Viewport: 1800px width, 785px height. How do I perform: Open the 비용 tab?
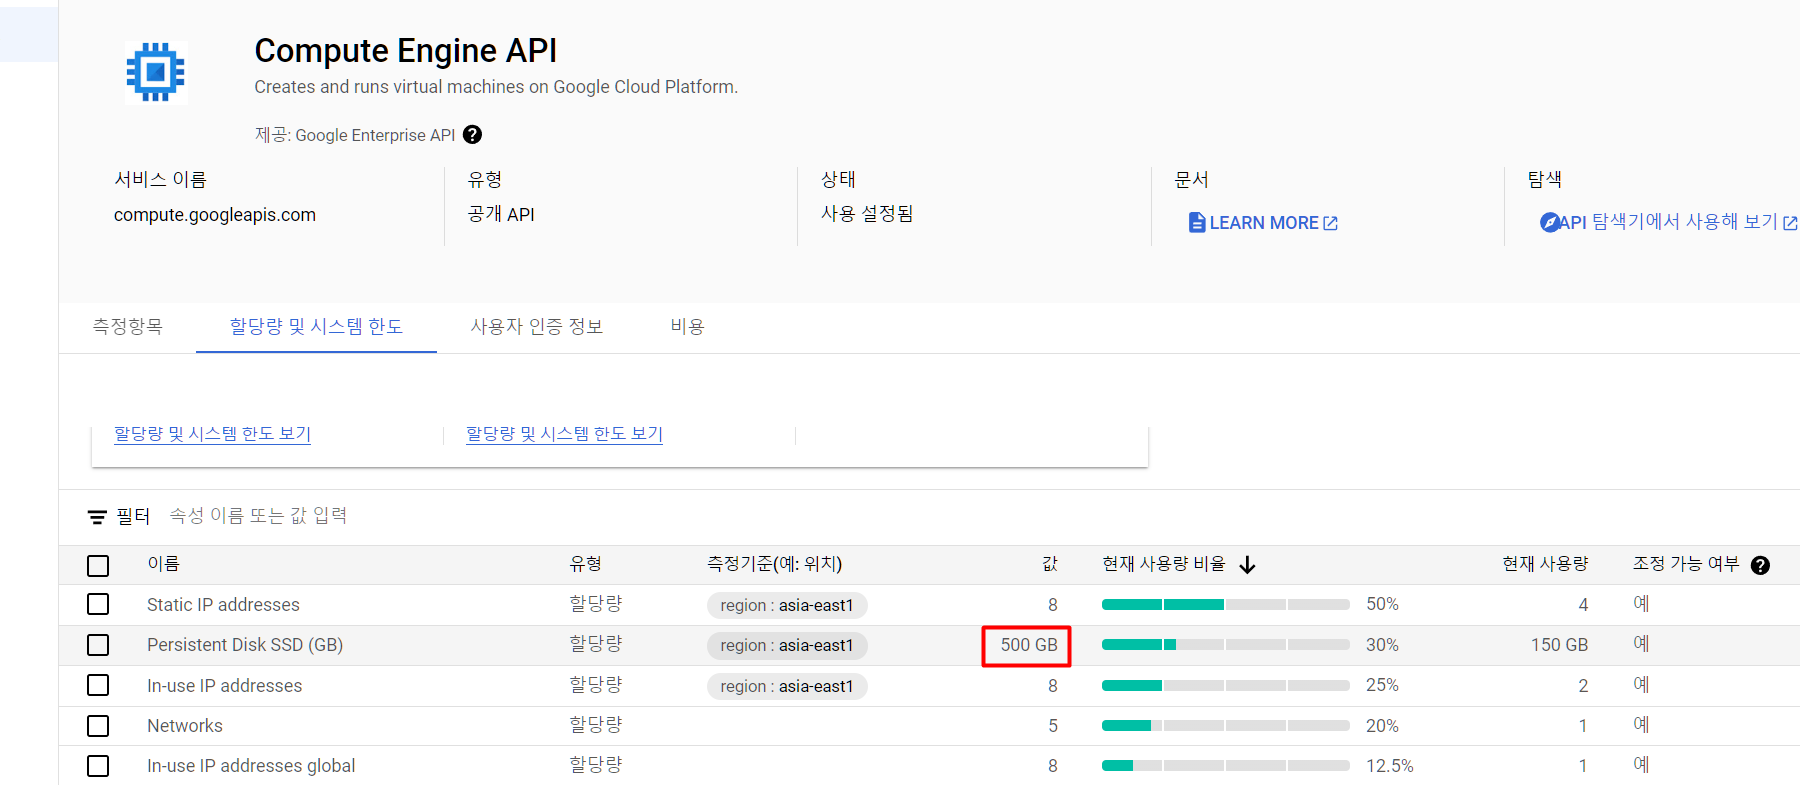click(687, 327)
